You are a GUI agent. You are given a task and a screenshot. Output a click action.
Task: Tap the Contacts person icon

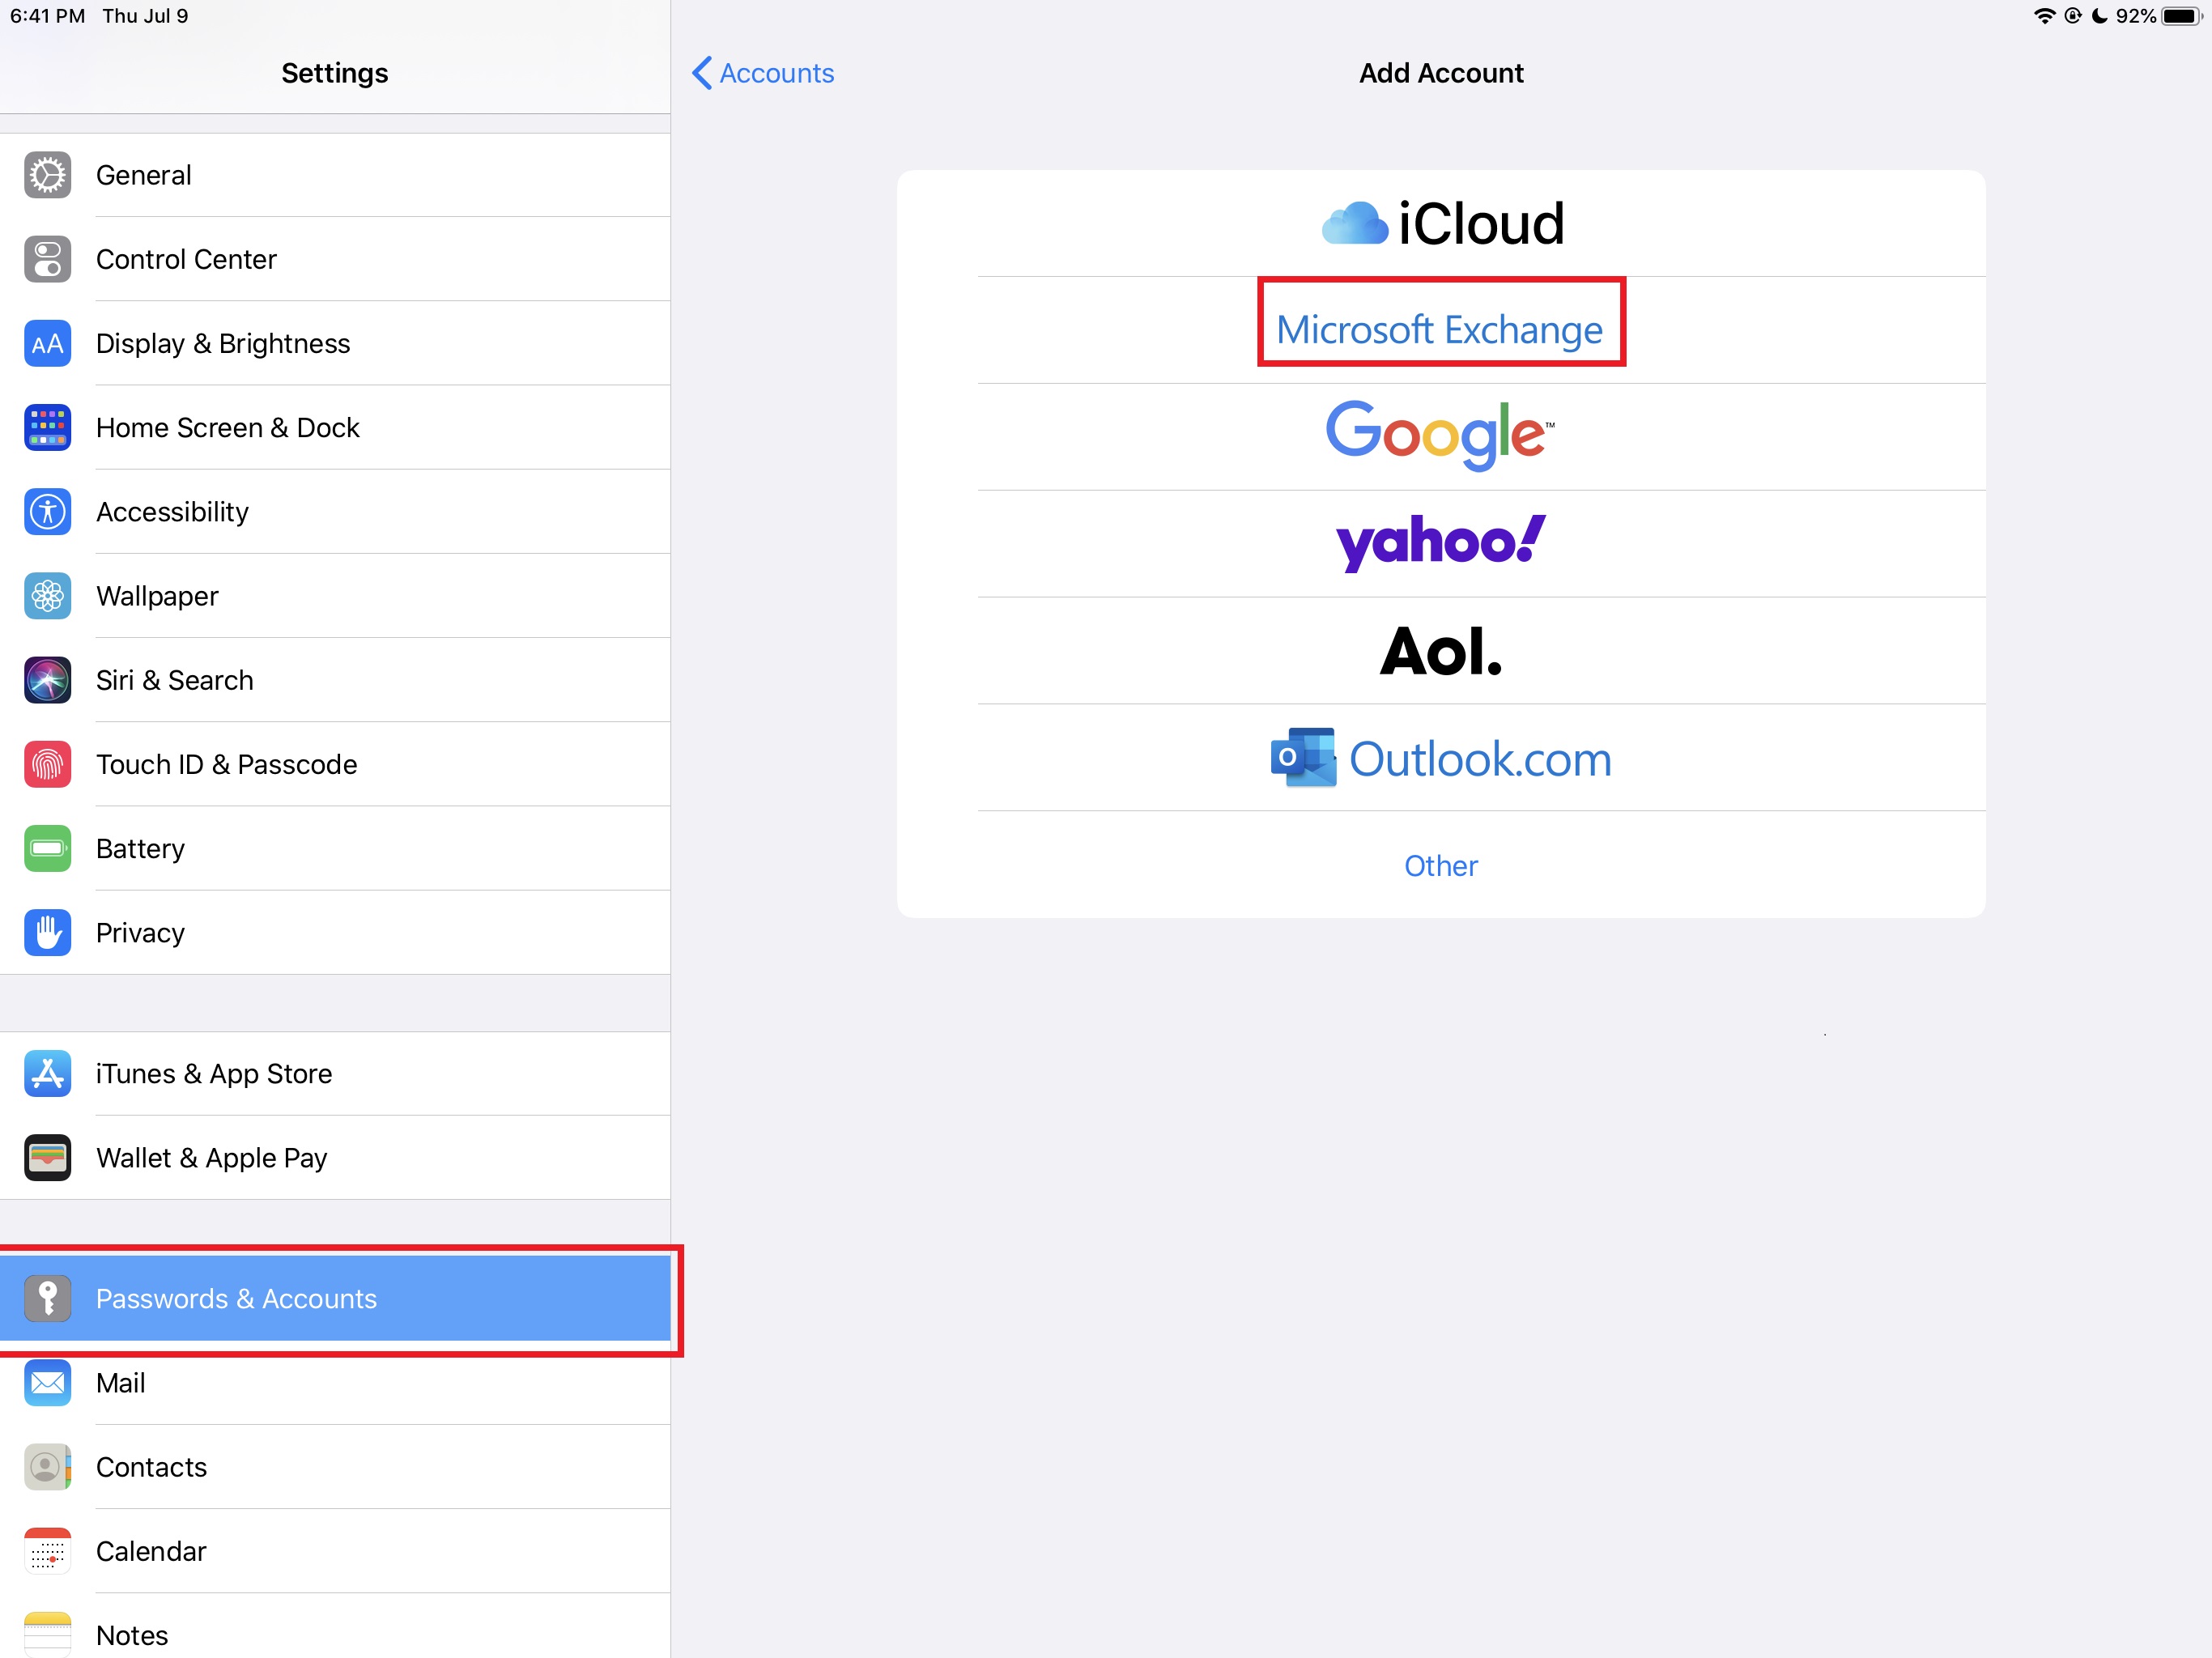47,1467
